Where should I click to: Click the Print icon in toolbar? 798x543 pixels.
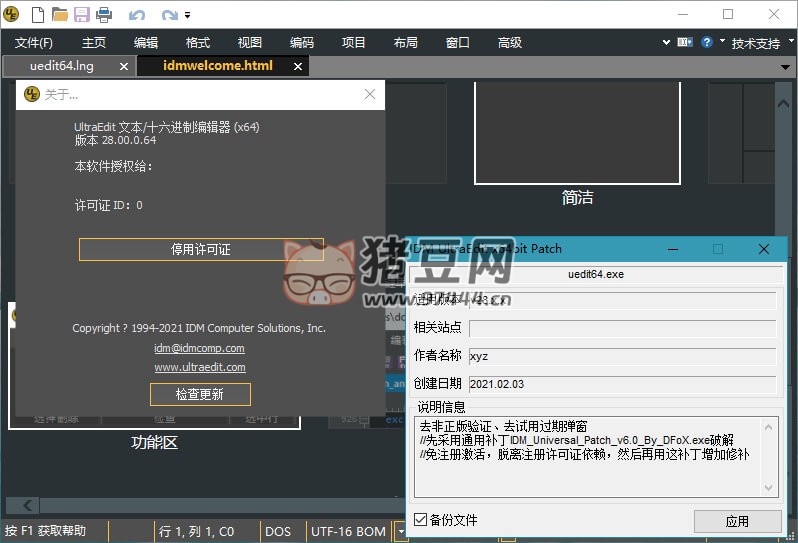point(103,15)
